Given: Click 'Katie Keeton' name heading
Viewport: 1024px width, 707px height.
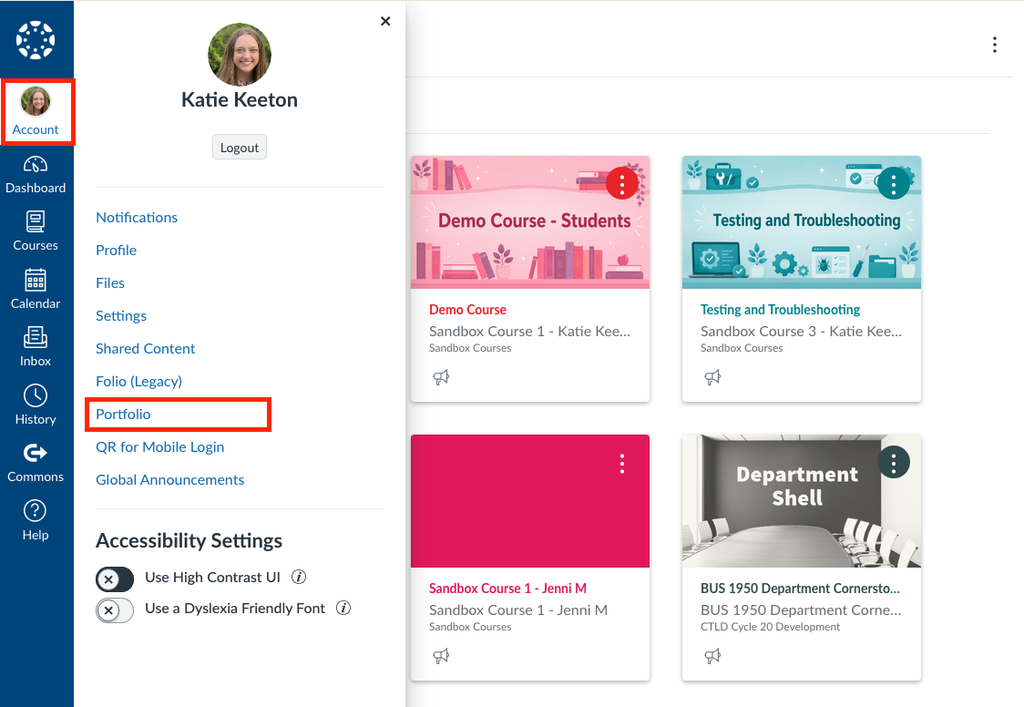Looking at the screenshot, I should [239, 100].
